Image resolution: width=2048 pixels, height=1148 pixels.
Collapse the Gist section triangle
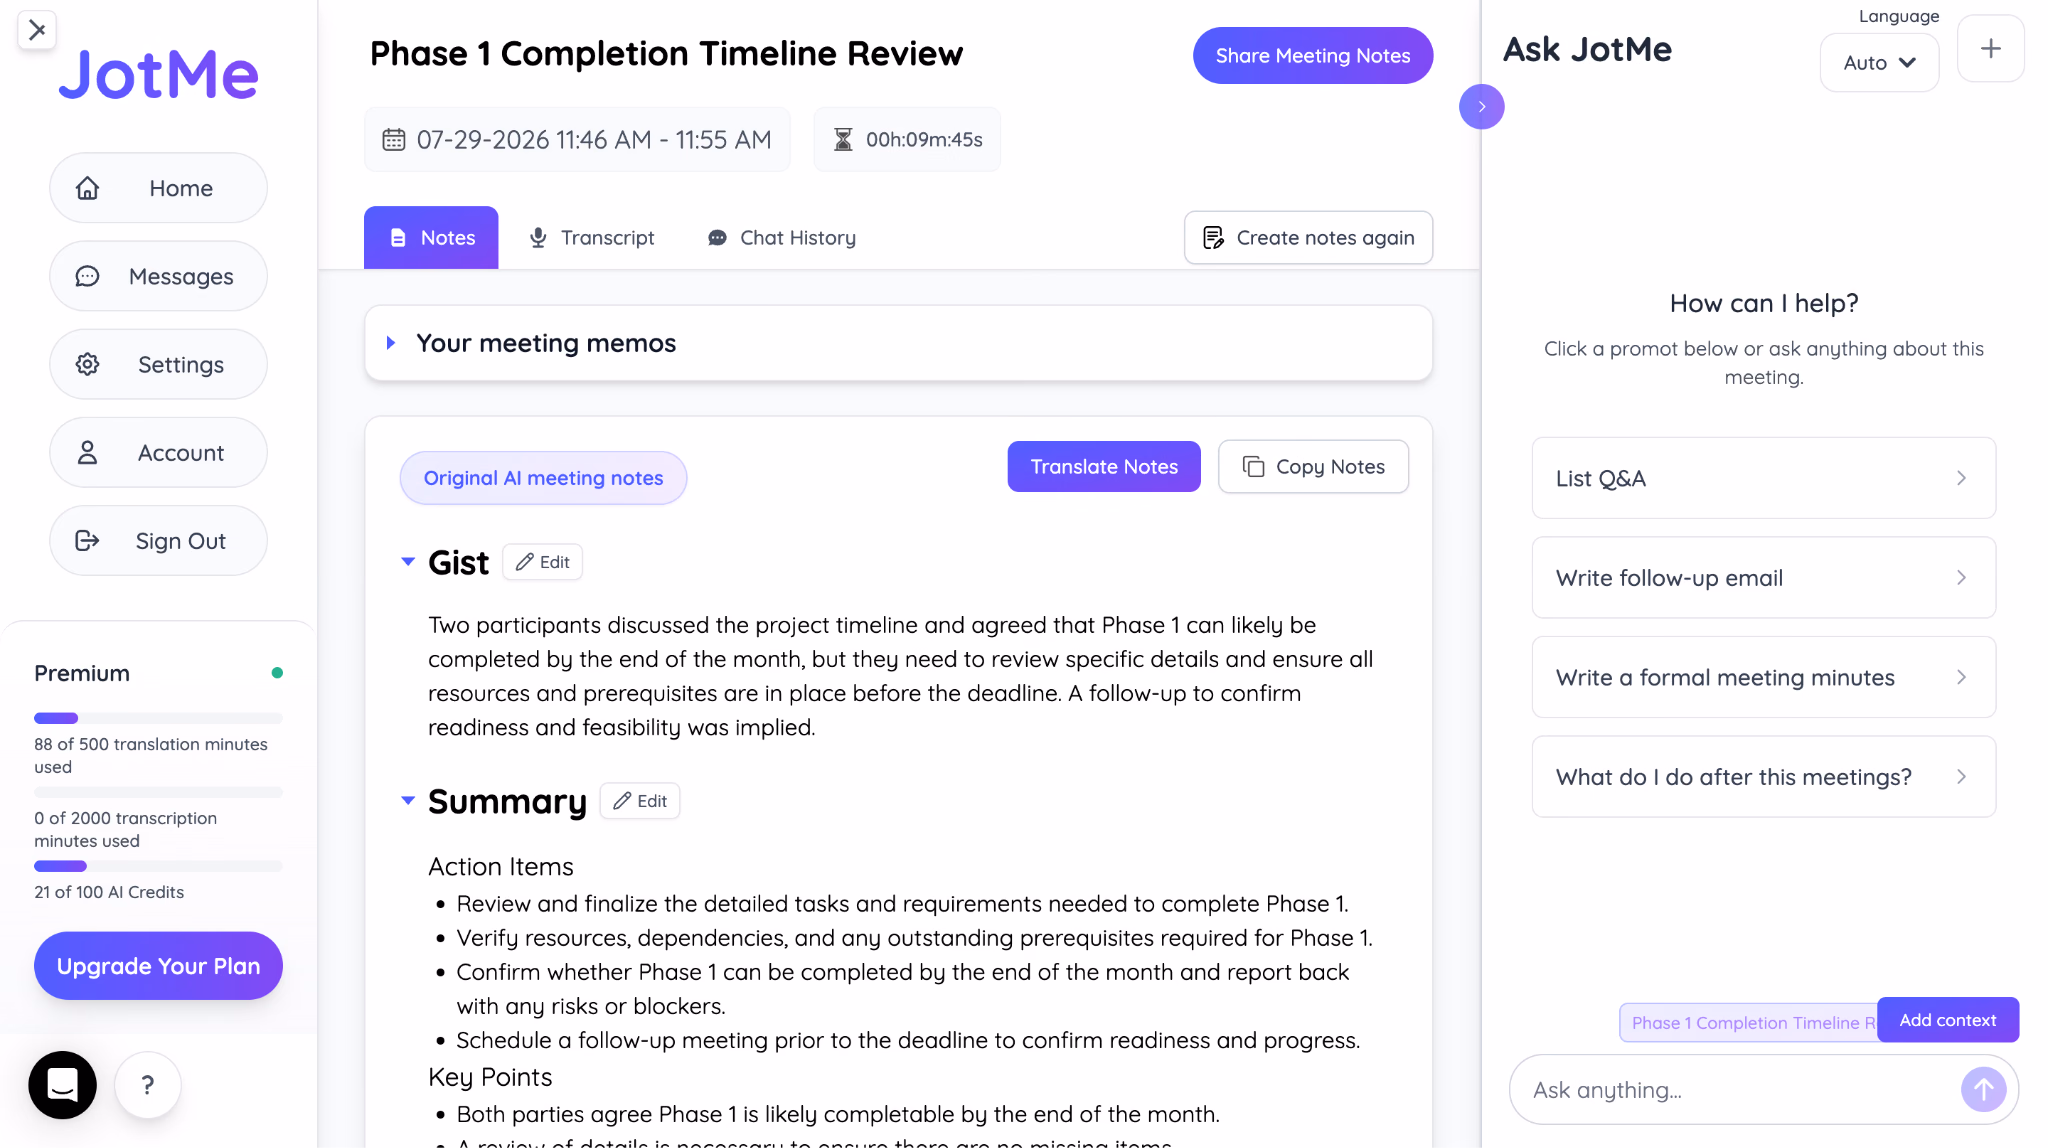click(408, 562)
